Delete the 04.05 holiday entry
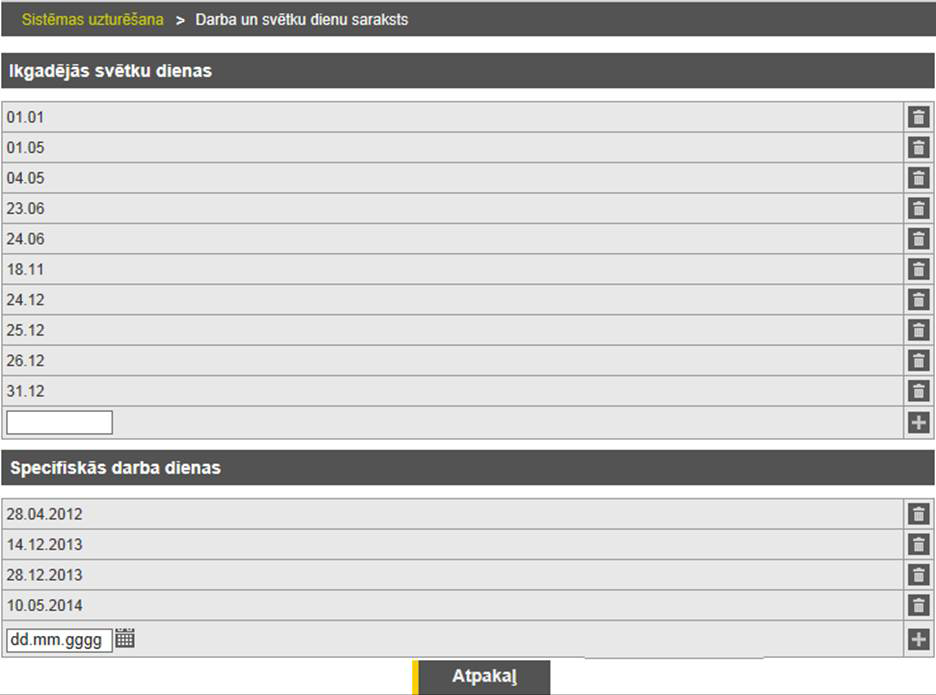The height and width of the screenshot is (695, 936). tap(918, 178)
